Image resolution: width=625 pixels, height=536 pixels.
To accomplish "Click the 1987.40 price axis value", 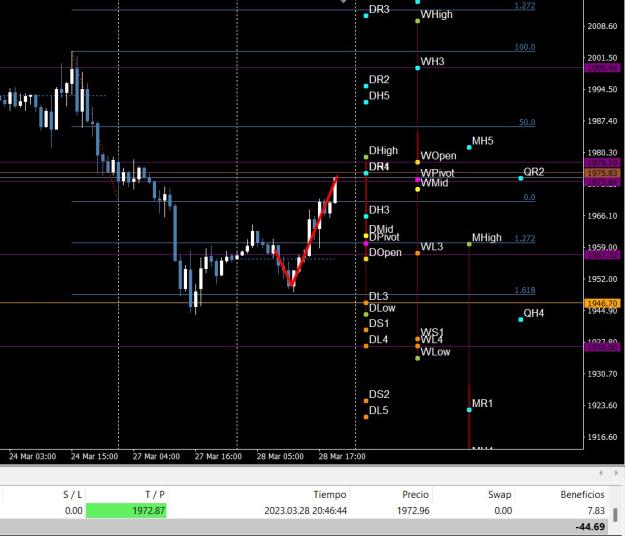I will point(602,121).
